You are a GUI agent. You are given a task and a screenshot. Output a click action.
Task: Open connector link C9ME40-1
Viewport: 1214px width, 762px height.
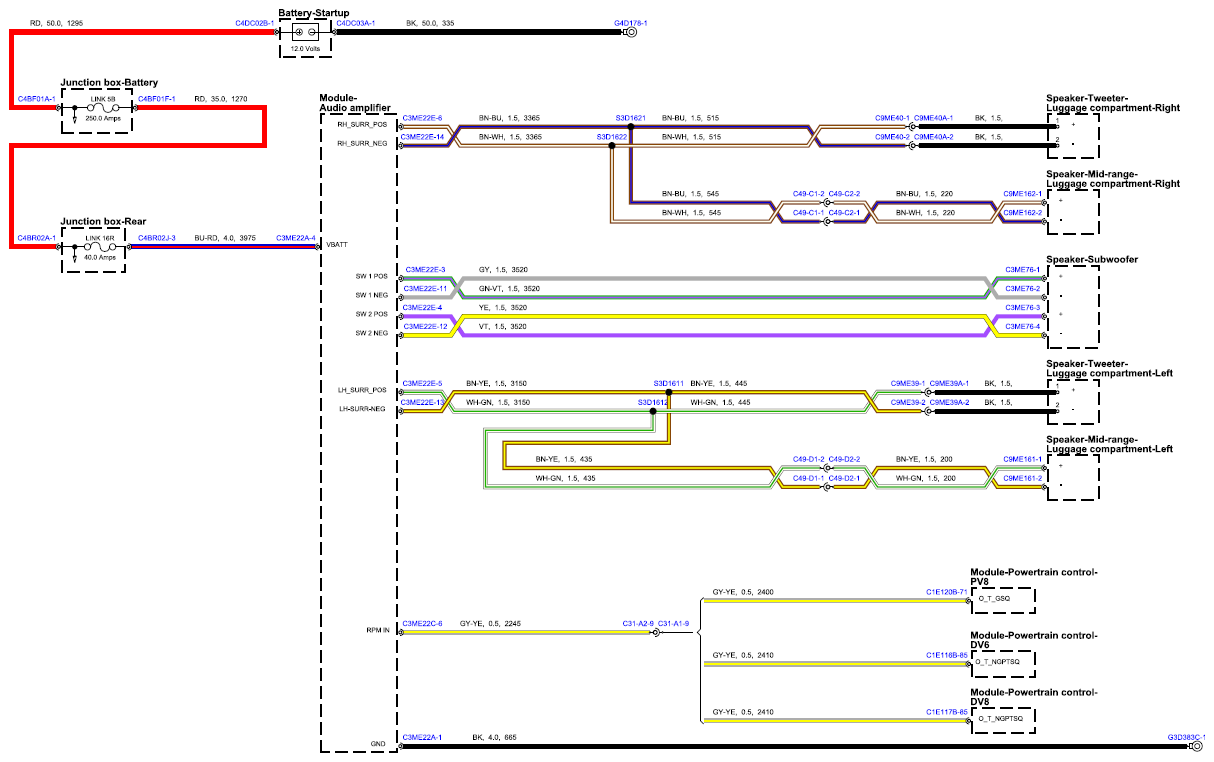[x=892, y=118]
